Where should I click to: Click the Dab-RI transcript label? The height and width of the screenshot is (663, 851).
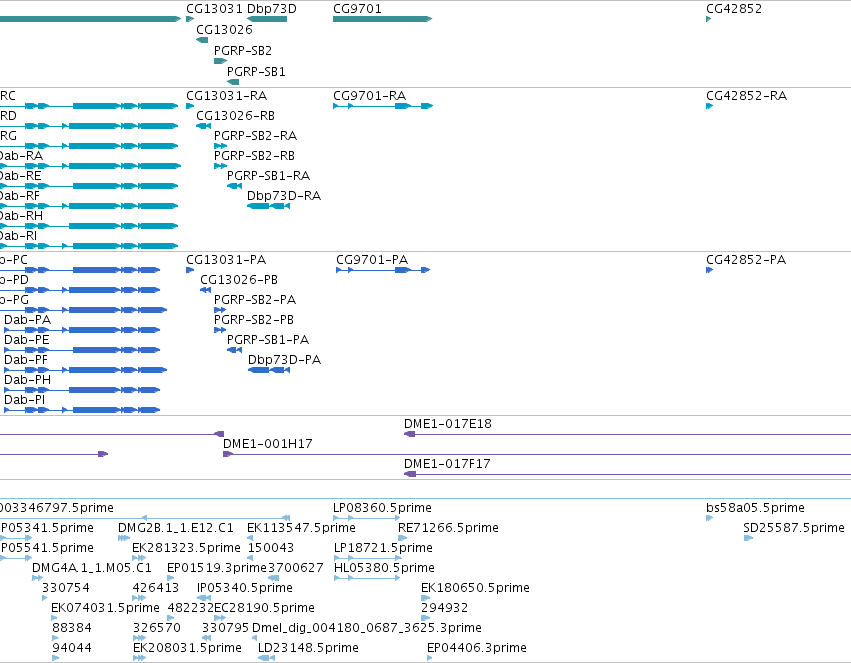tap(18, 236)
